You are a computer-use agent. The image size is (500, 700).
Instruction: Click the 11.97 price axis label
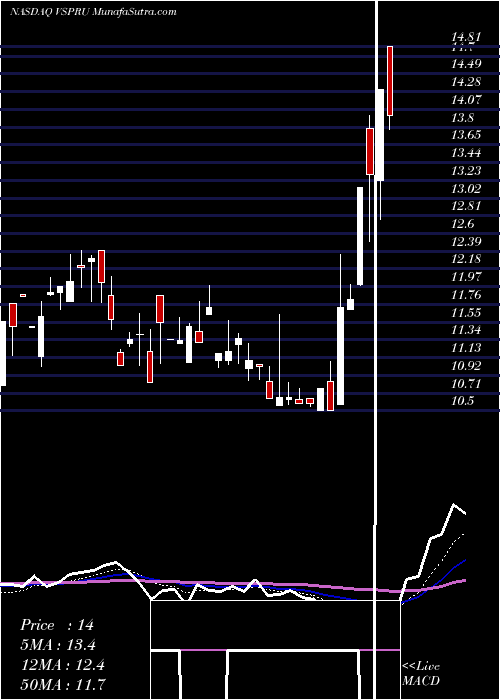coord(466,277)
